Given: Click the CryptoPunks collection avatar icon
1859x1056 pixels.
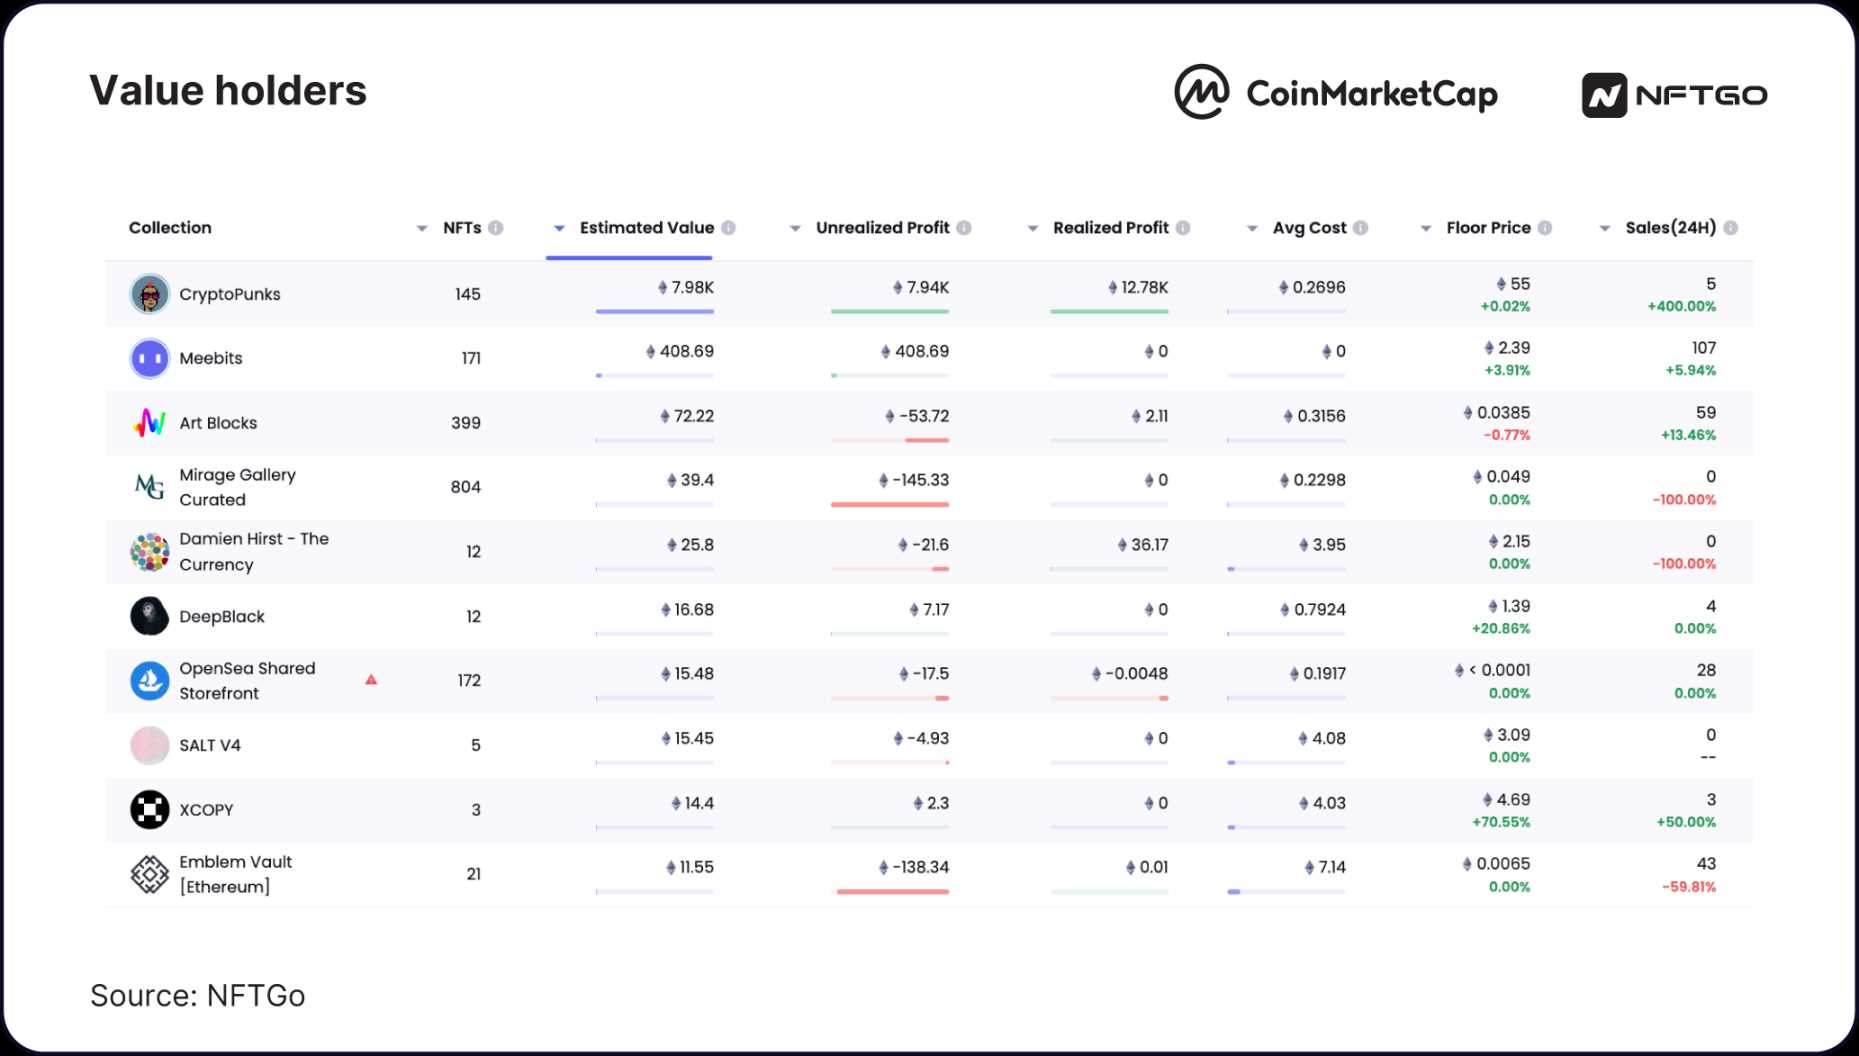Looking at the screenshot, I should pos(149,294).
